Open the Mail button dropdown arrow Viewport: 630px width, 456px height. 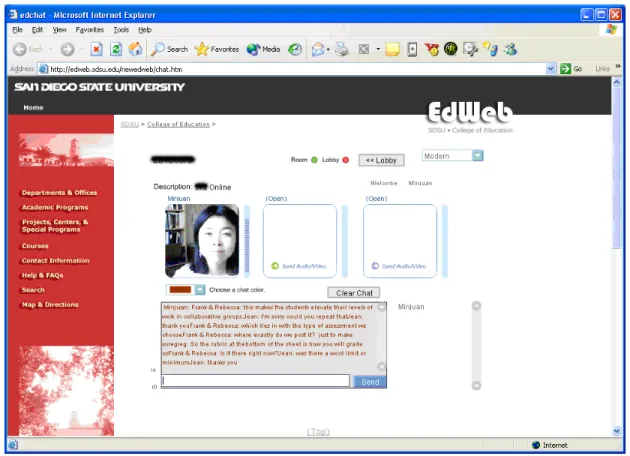click(328, 49)
